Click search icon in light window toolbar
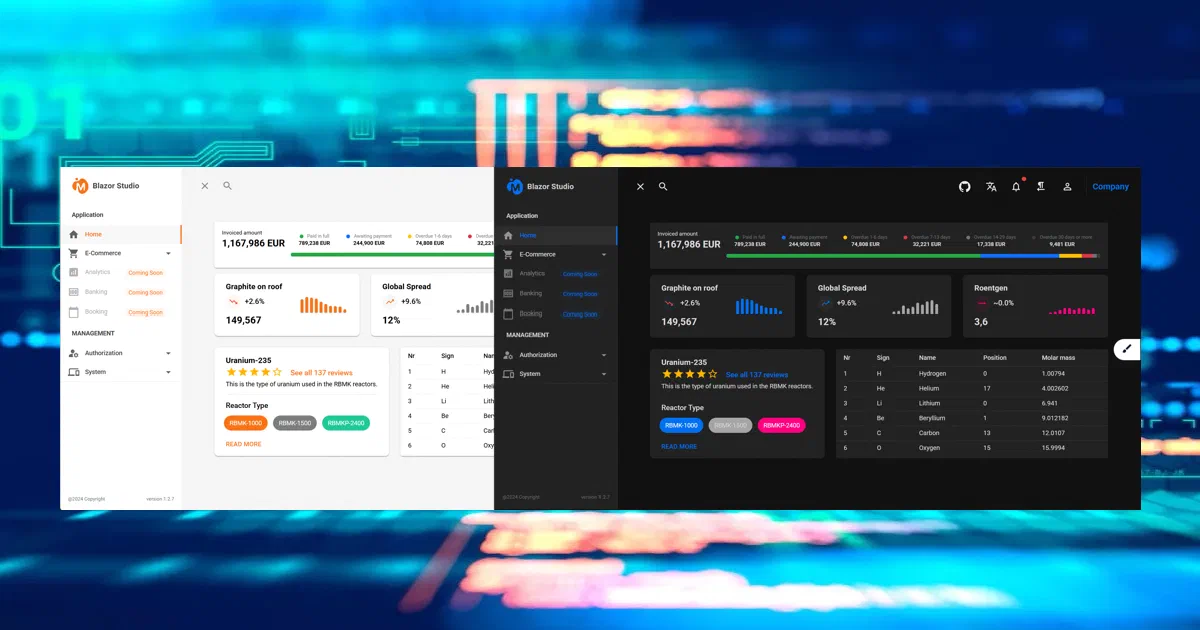Viewport: 1200px width, 630px height. click(x=227, y=186)
